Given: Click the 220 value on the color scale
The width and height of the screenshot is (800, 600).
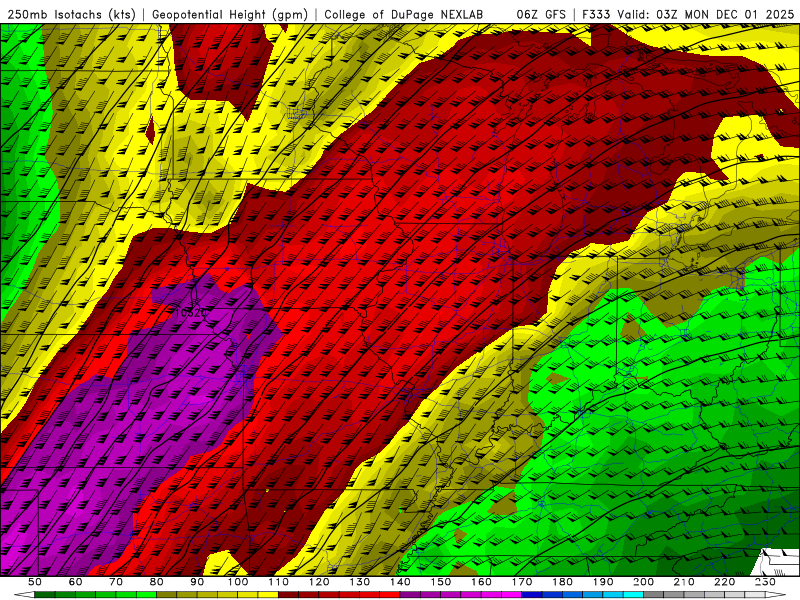Looking at the screenshot, I should [725, 582].
